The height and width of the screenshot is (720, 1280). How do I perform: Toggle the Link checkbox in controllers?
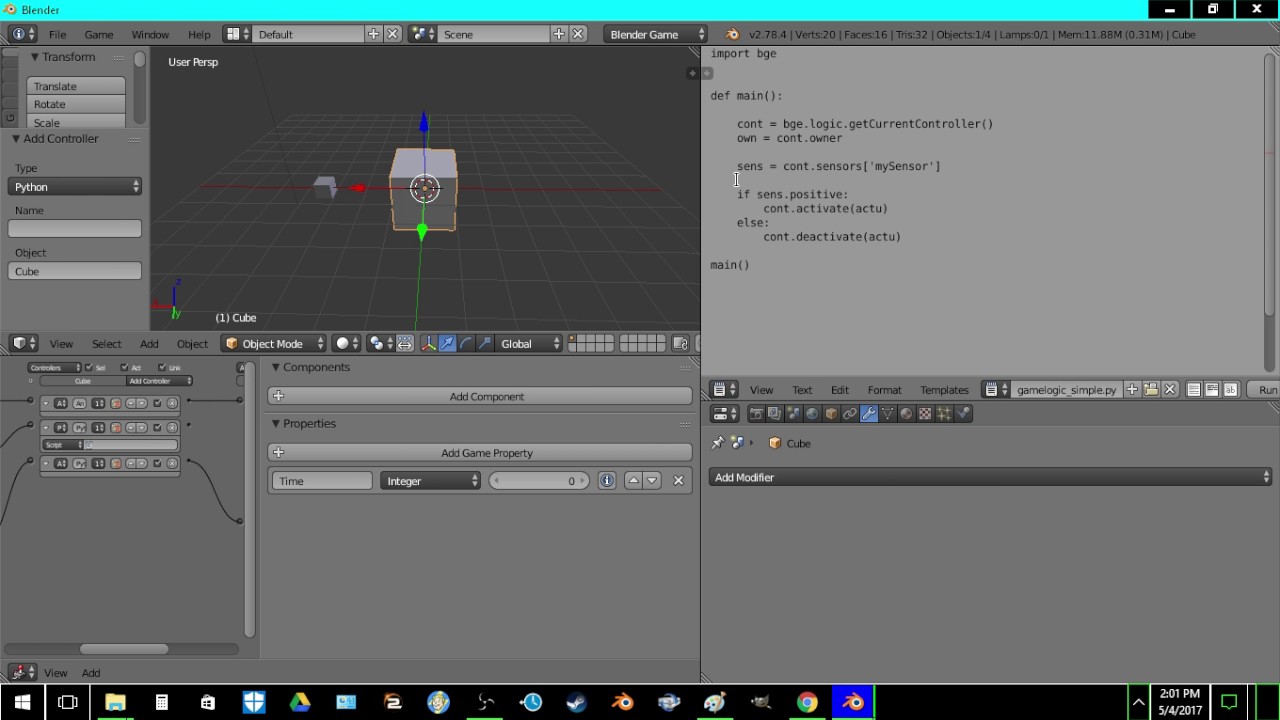point(162,368)
